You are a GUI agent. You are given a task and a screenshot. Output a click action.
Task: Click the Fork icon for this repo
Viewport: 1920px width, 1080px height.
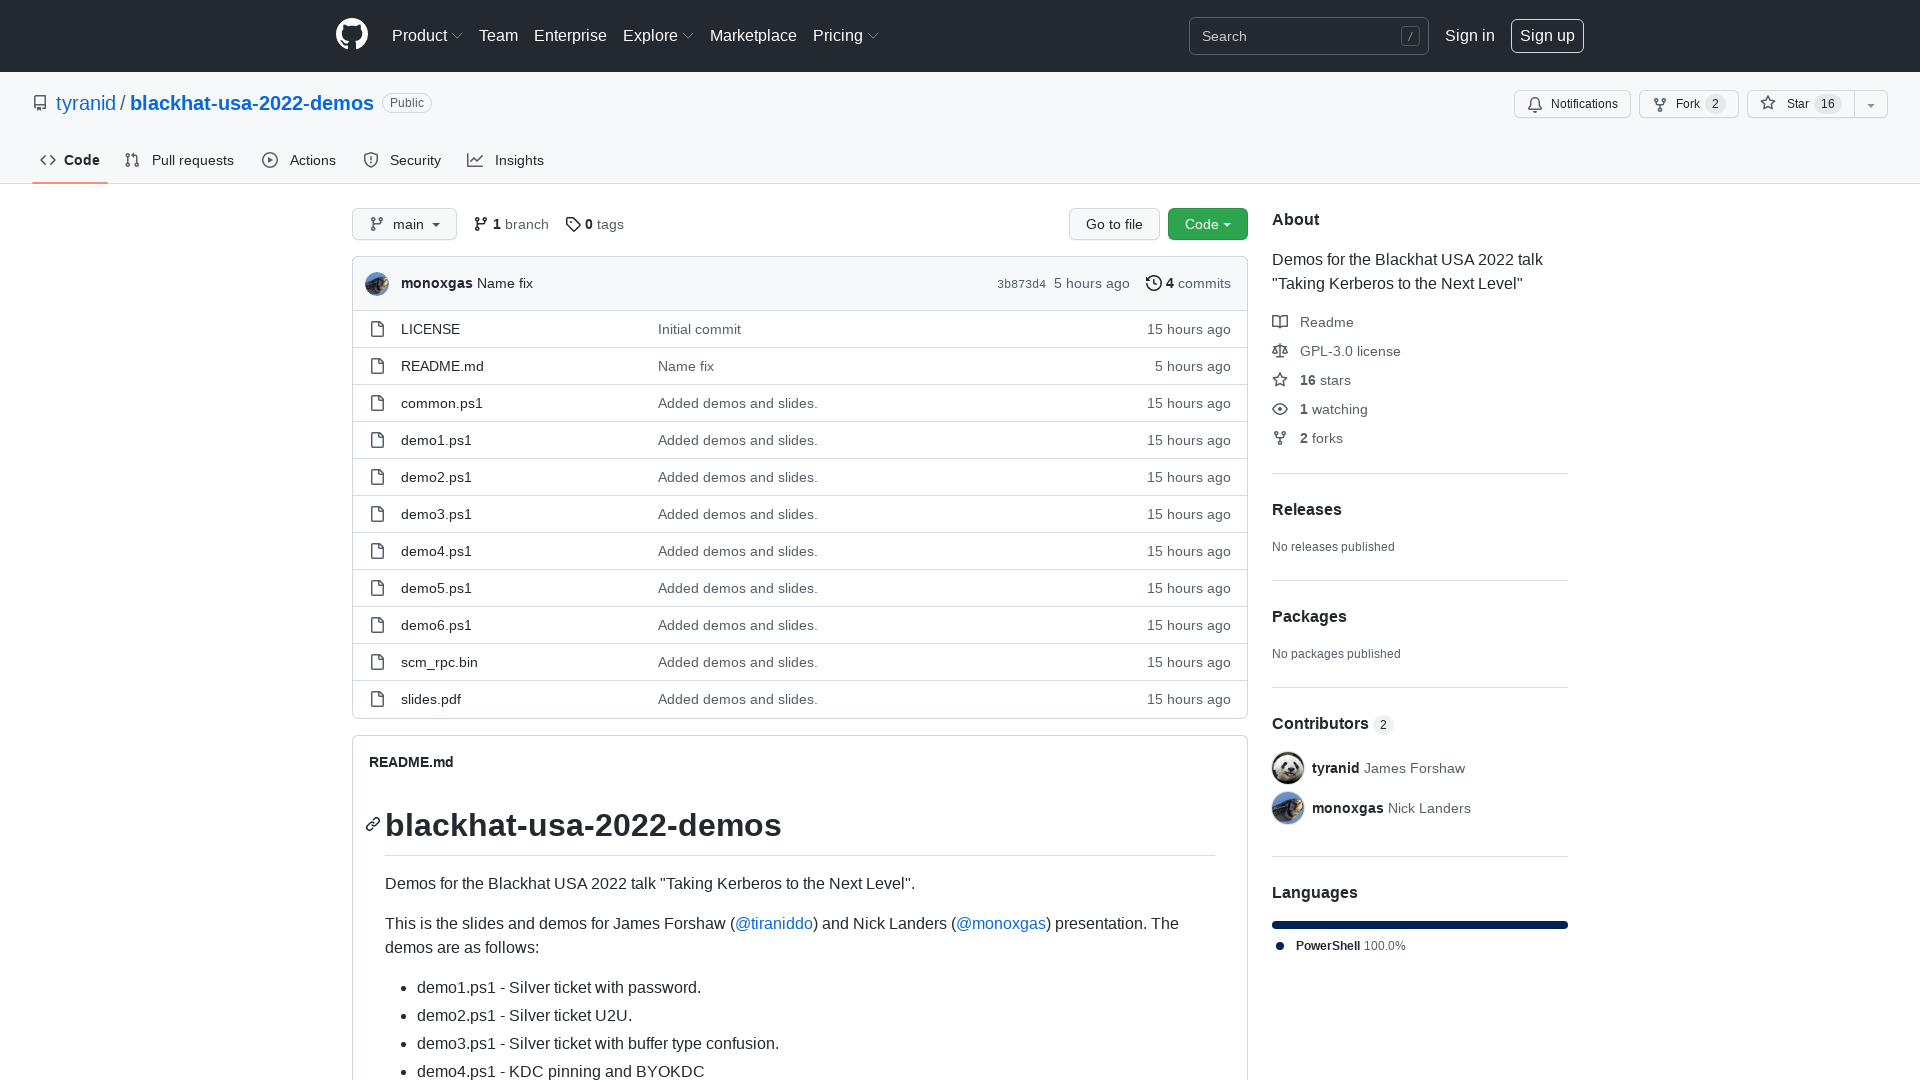(x=1660, y=104)
